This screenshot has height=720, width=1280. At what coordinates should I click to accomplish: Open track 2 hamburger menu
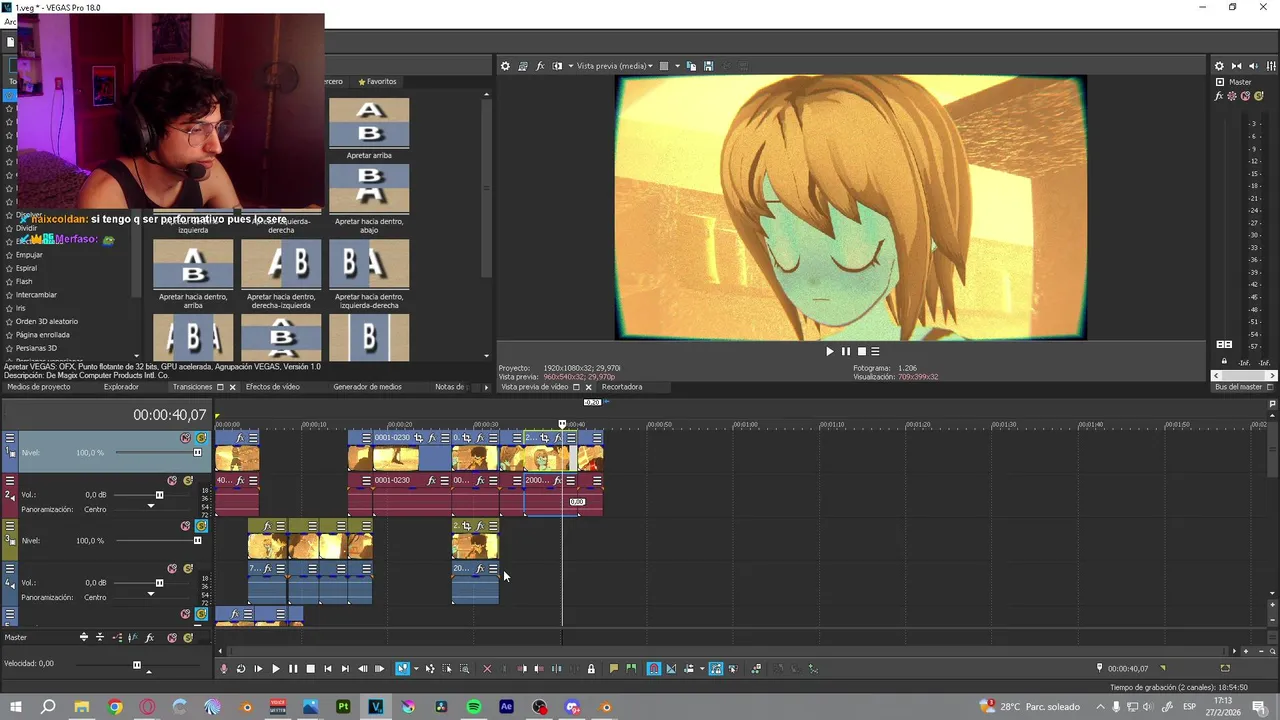pyautogui.click(x=10, y=481)
